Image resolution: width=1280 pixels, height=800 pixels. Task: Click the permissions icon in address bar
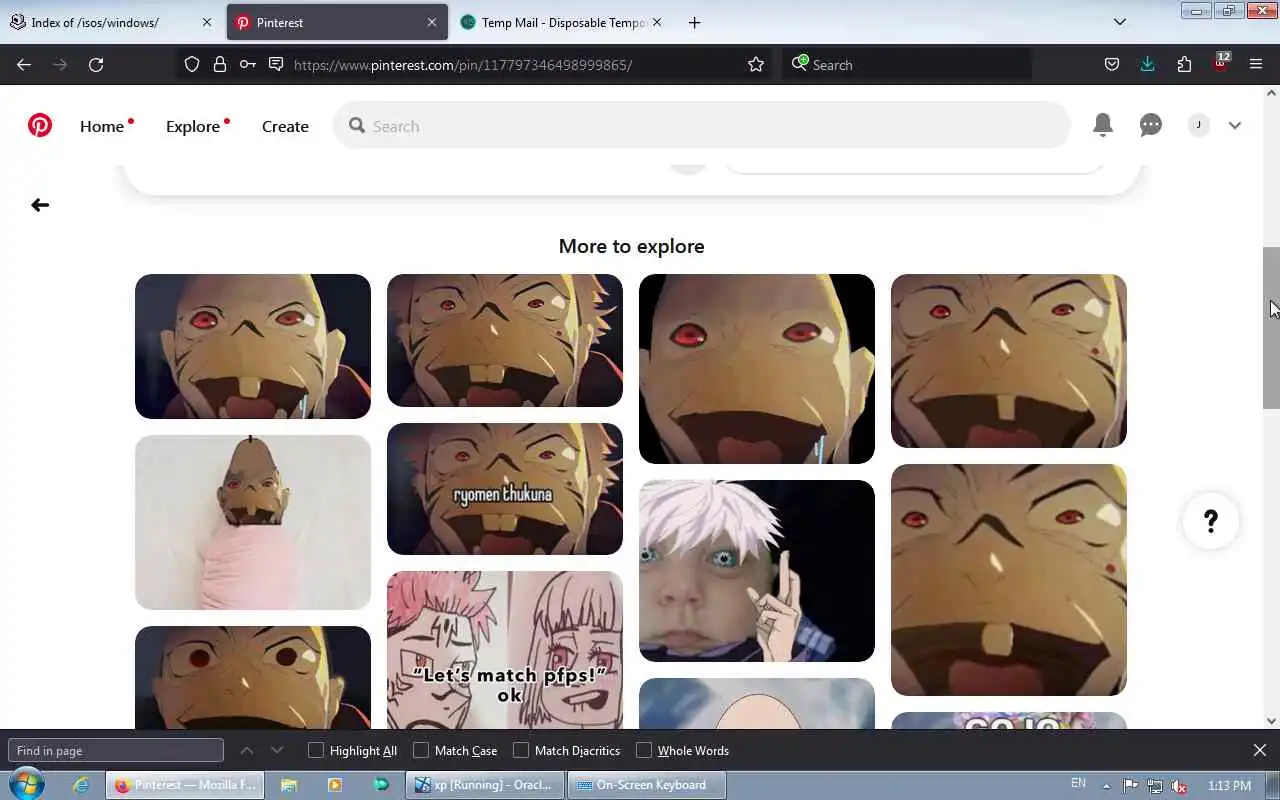[x=276, y=64]
